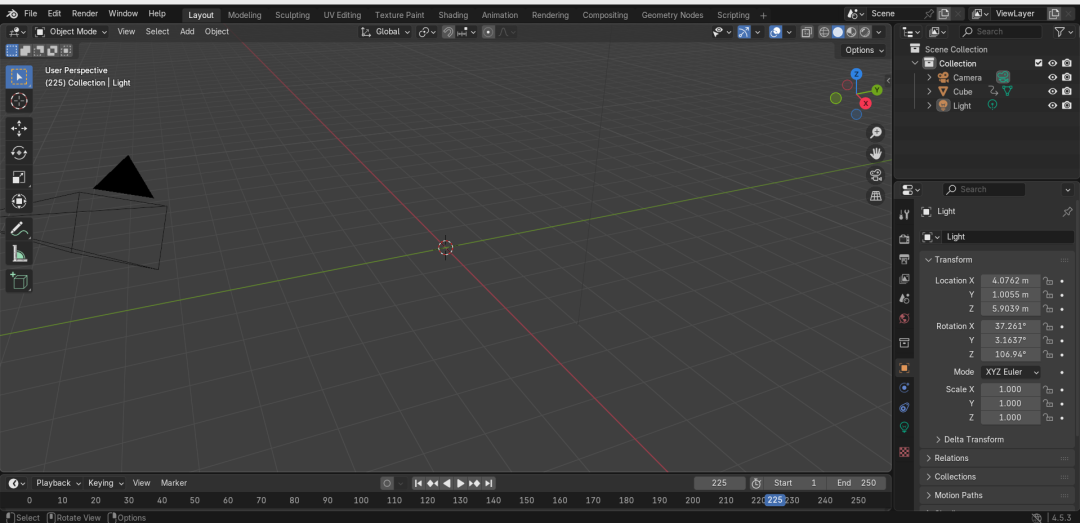Open the Scene properties tab
The image size is (1080, 523).
click(904, 298)
